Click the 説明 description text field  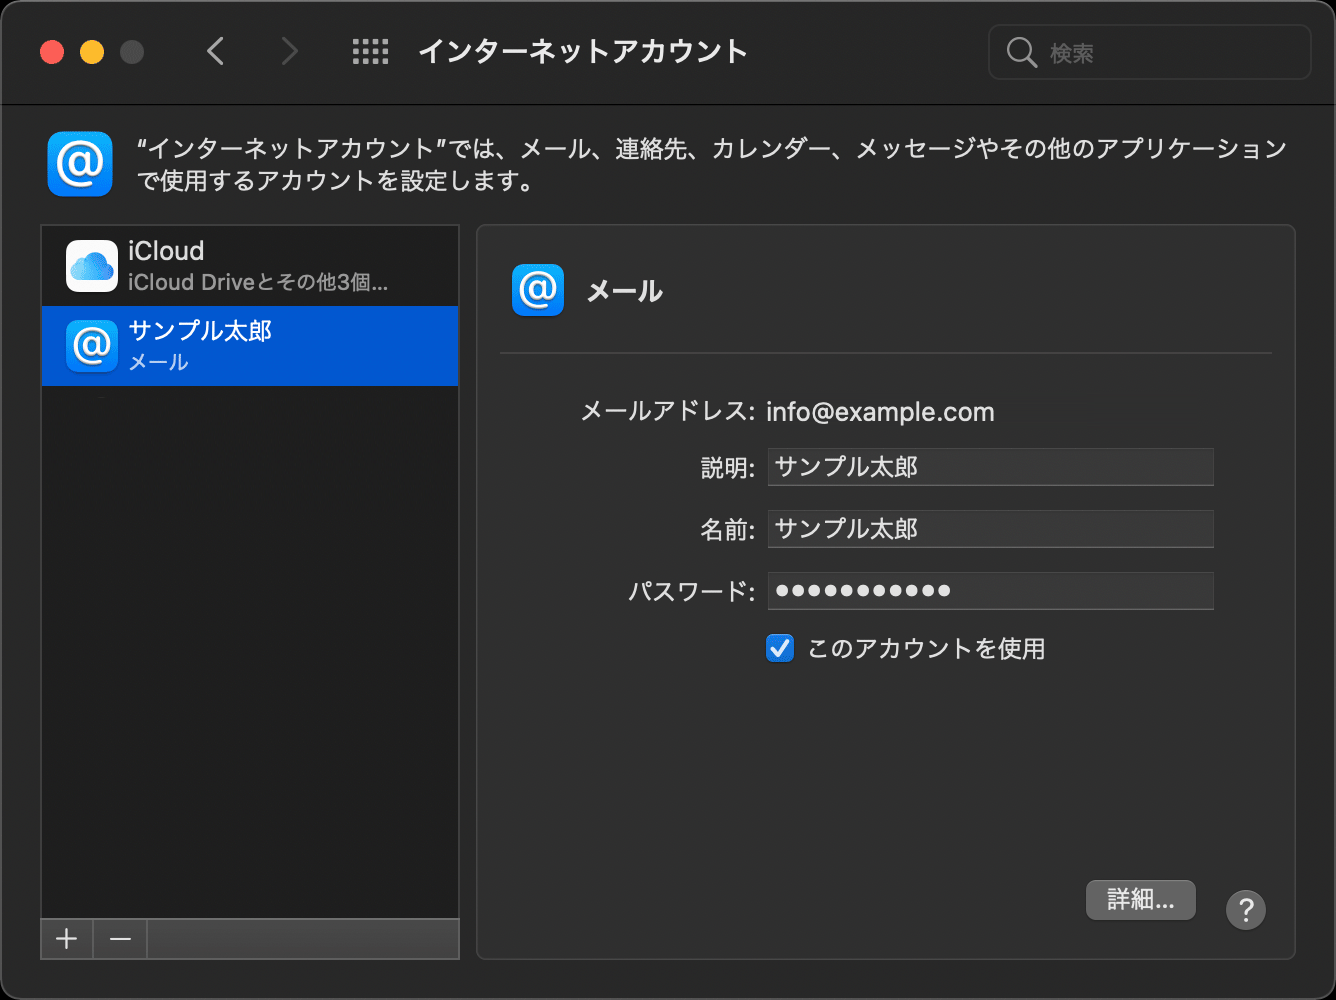pyautogui.click(x=990, y=467)
